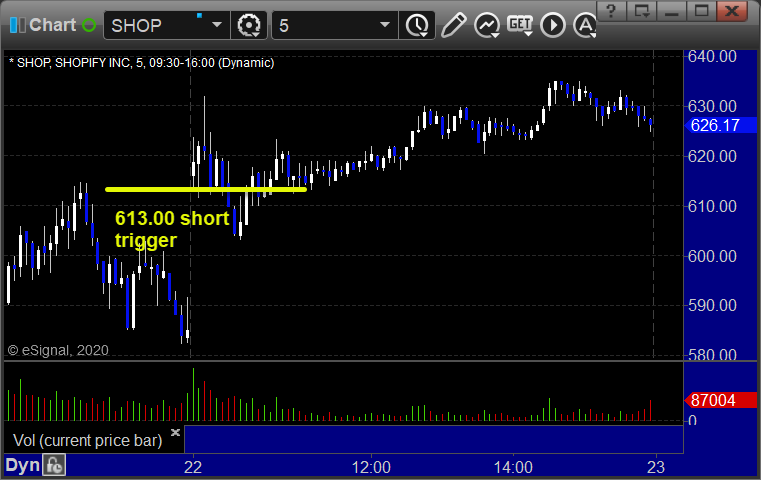Toggle the scale lock icon
Screen dimensions: 761x480
point(54,465)
